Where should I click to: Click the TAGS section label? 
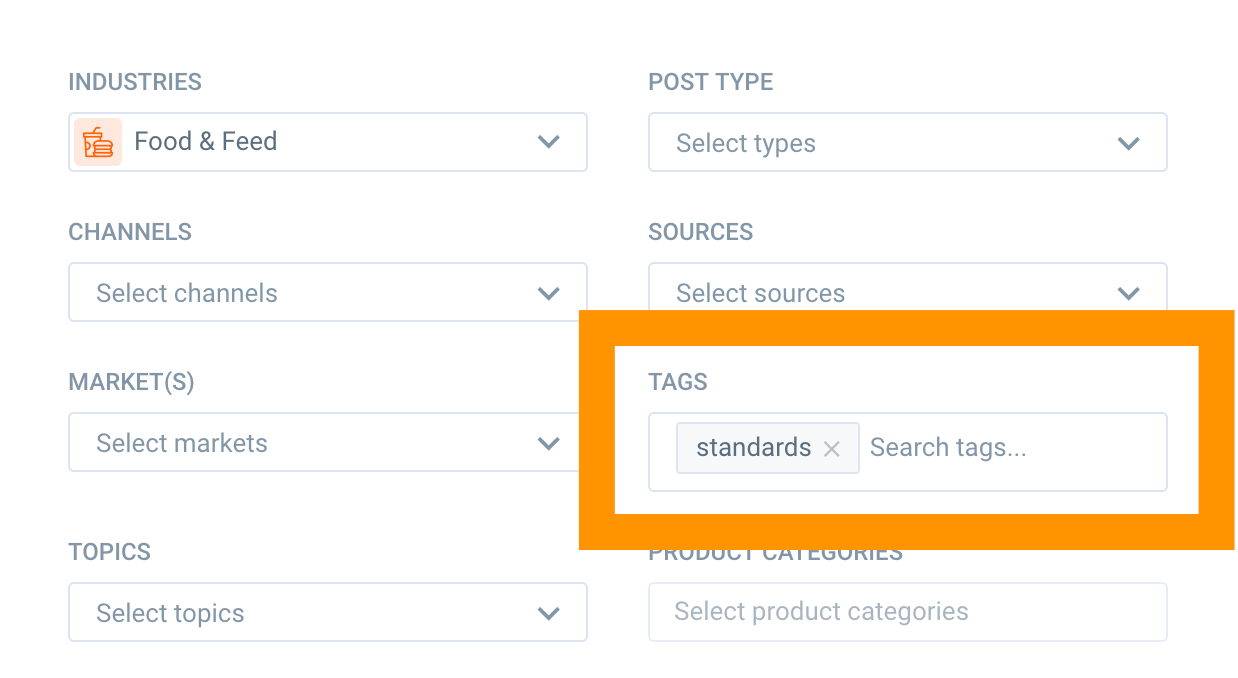678,381
